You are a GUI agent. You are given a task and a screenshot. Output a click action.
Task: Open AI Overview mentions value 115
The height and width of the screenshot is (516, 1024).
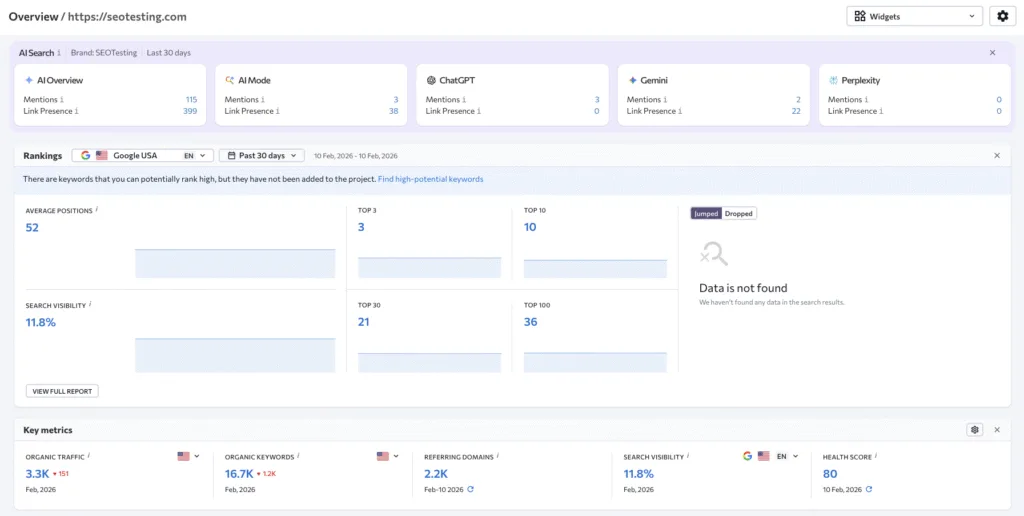[191, 100]
